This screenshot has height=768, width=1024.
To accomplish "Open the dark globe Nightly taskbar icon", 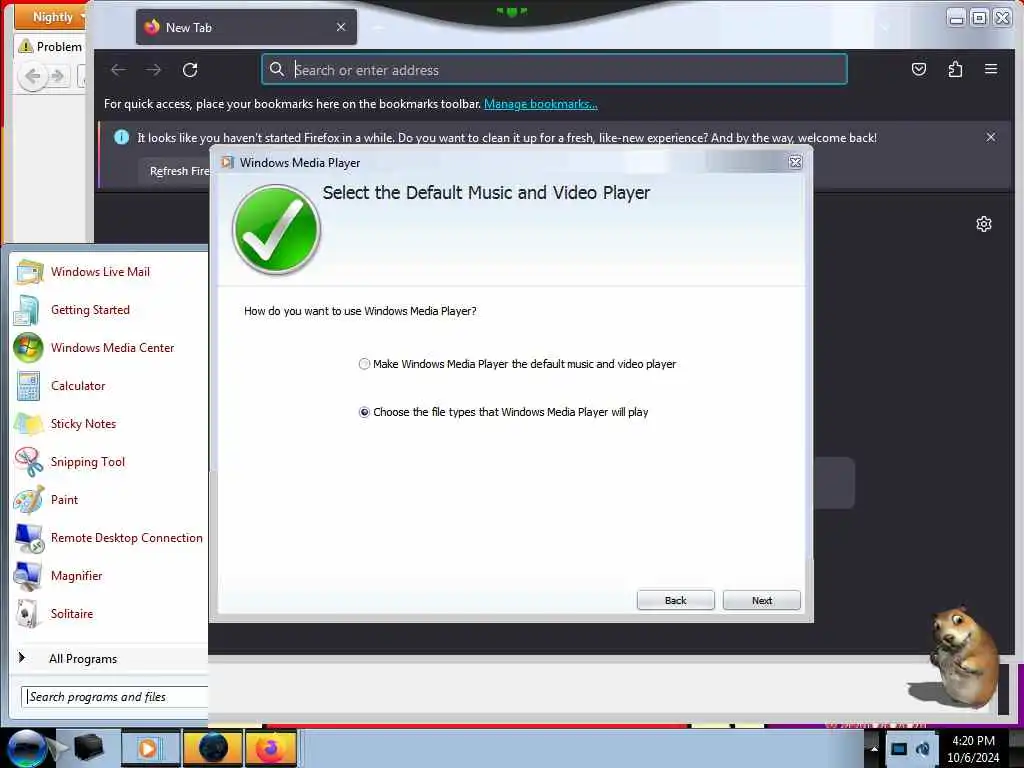I will click(x=212, y=748).
